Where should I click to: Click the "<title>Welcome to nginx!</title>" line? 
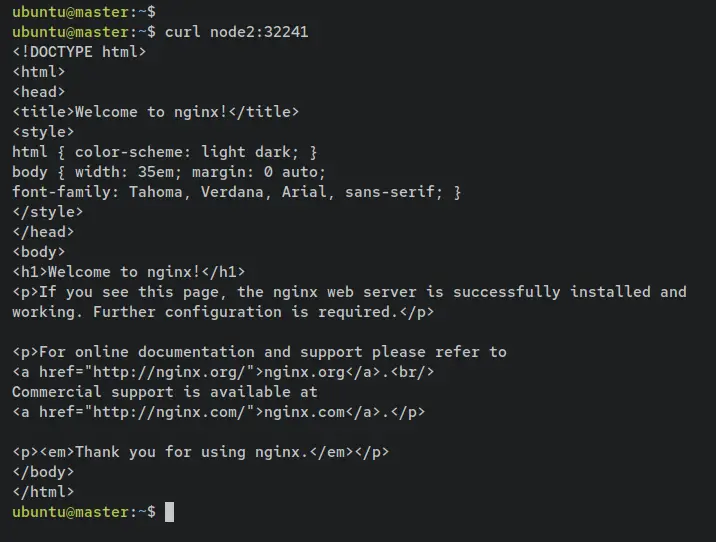click(155, 112)
